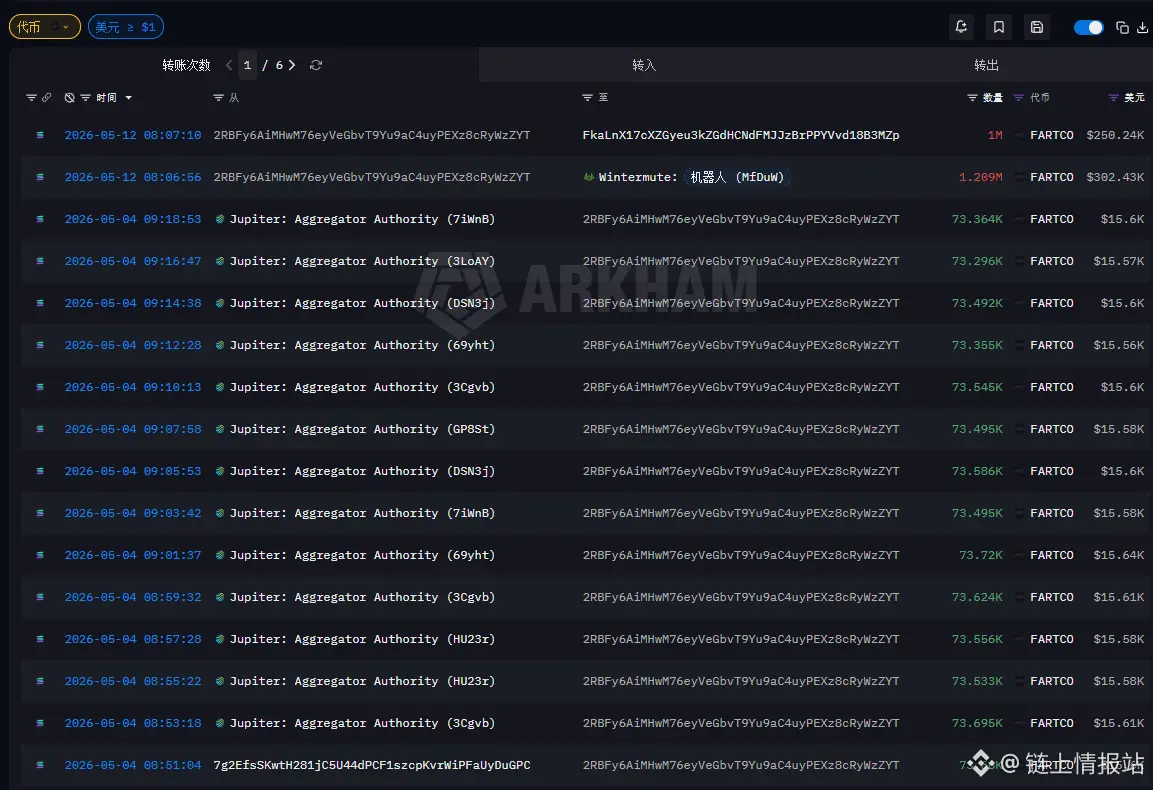Click the leftmost filter icon in header
Screen dimensions: 1153x790
(x=31, y=97)
